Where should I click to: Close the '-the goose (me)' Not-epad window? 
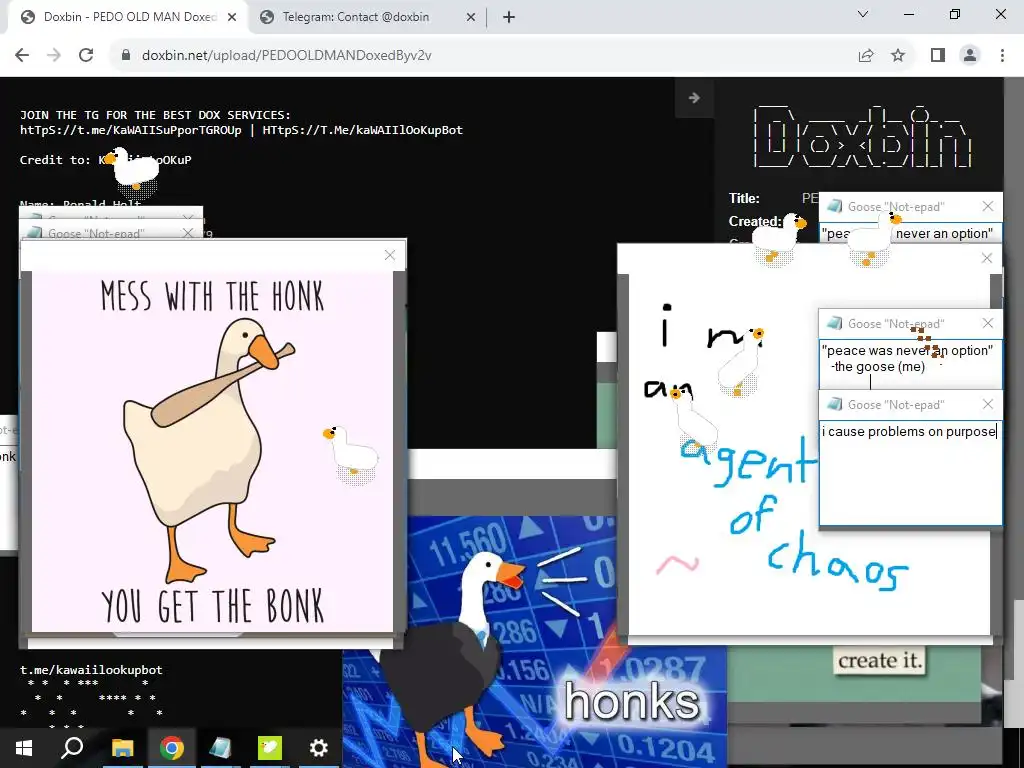pos(988,323)
